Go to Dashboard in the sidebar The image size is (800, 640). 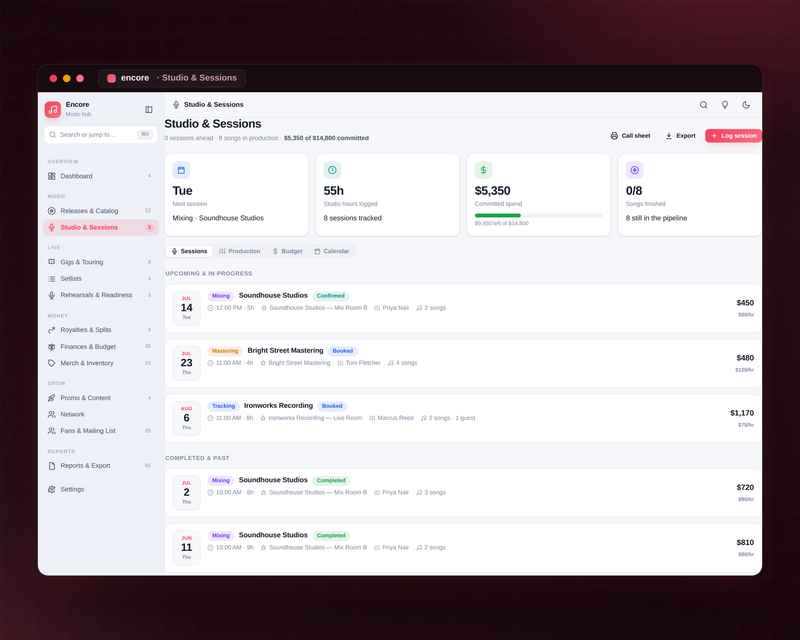(101, 176)
